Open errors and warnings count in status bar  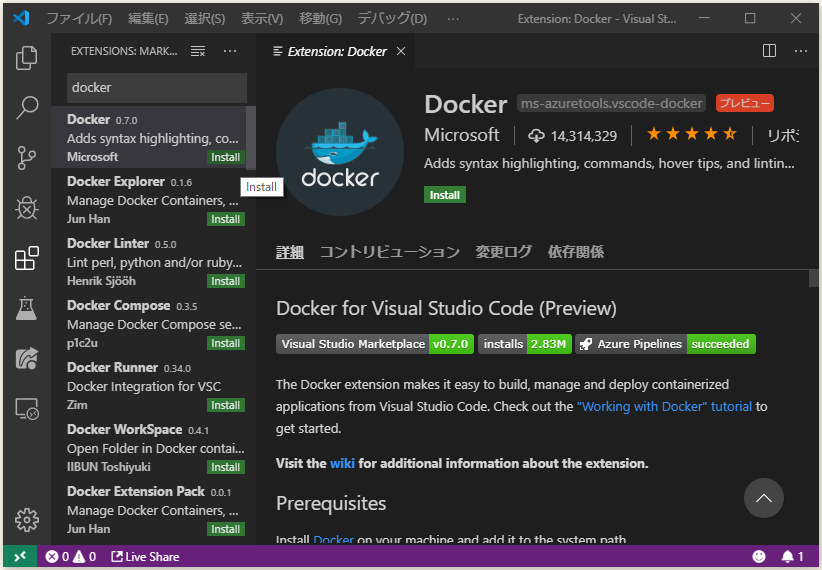click(x=70, y=556)
